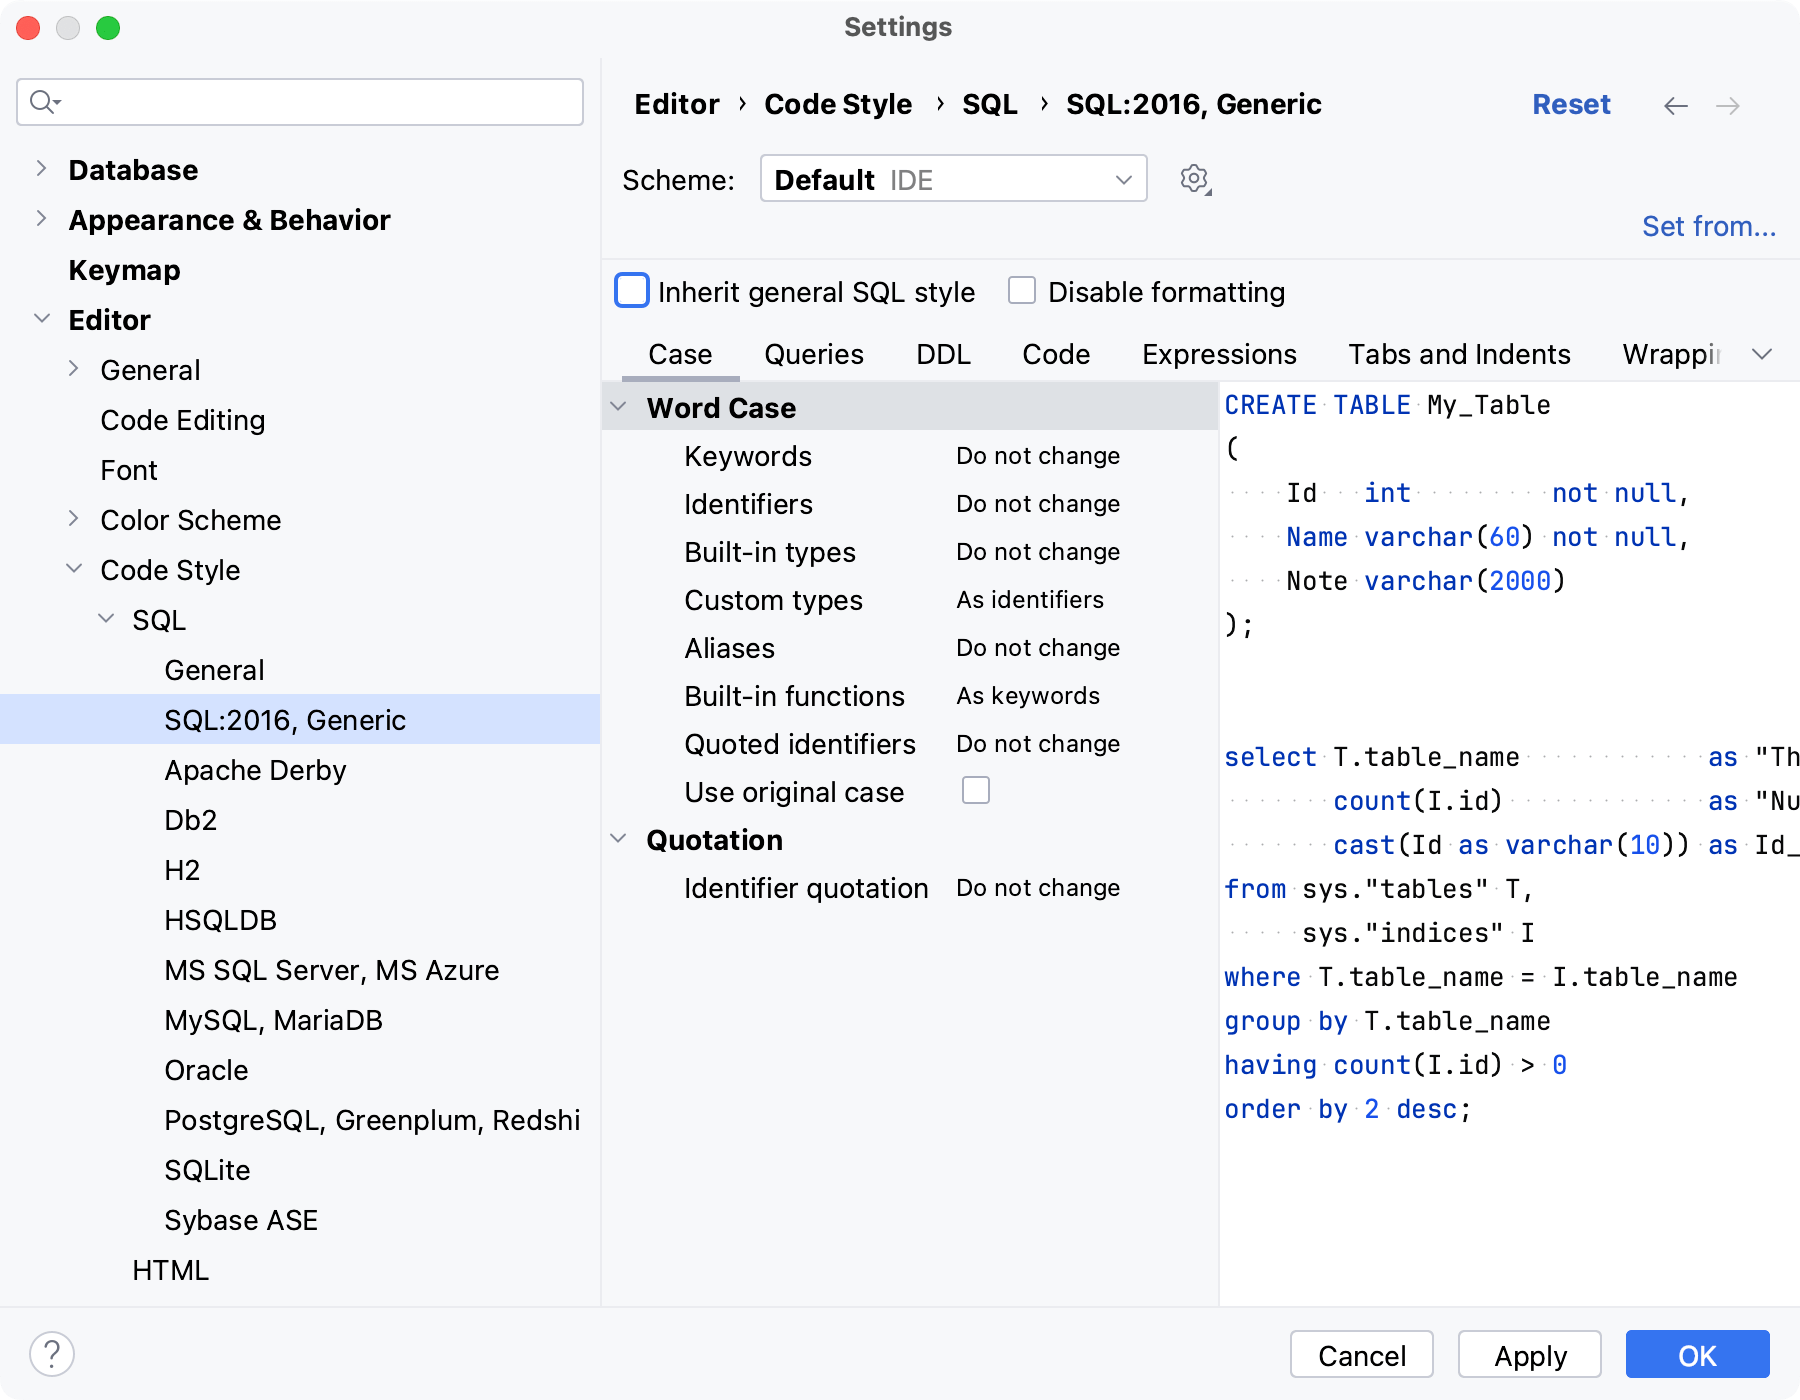Click the forward navigation arrow
1800x1400 pixels.
[1728, 106]
